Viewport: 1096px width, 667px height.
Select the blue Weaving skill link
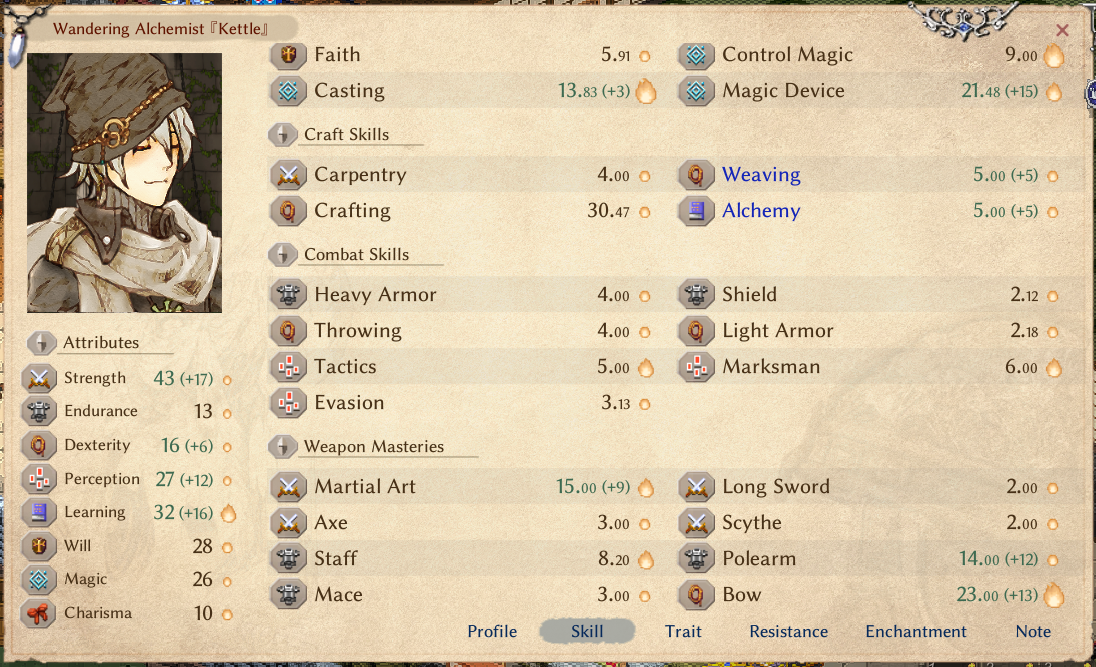(760, 175)
